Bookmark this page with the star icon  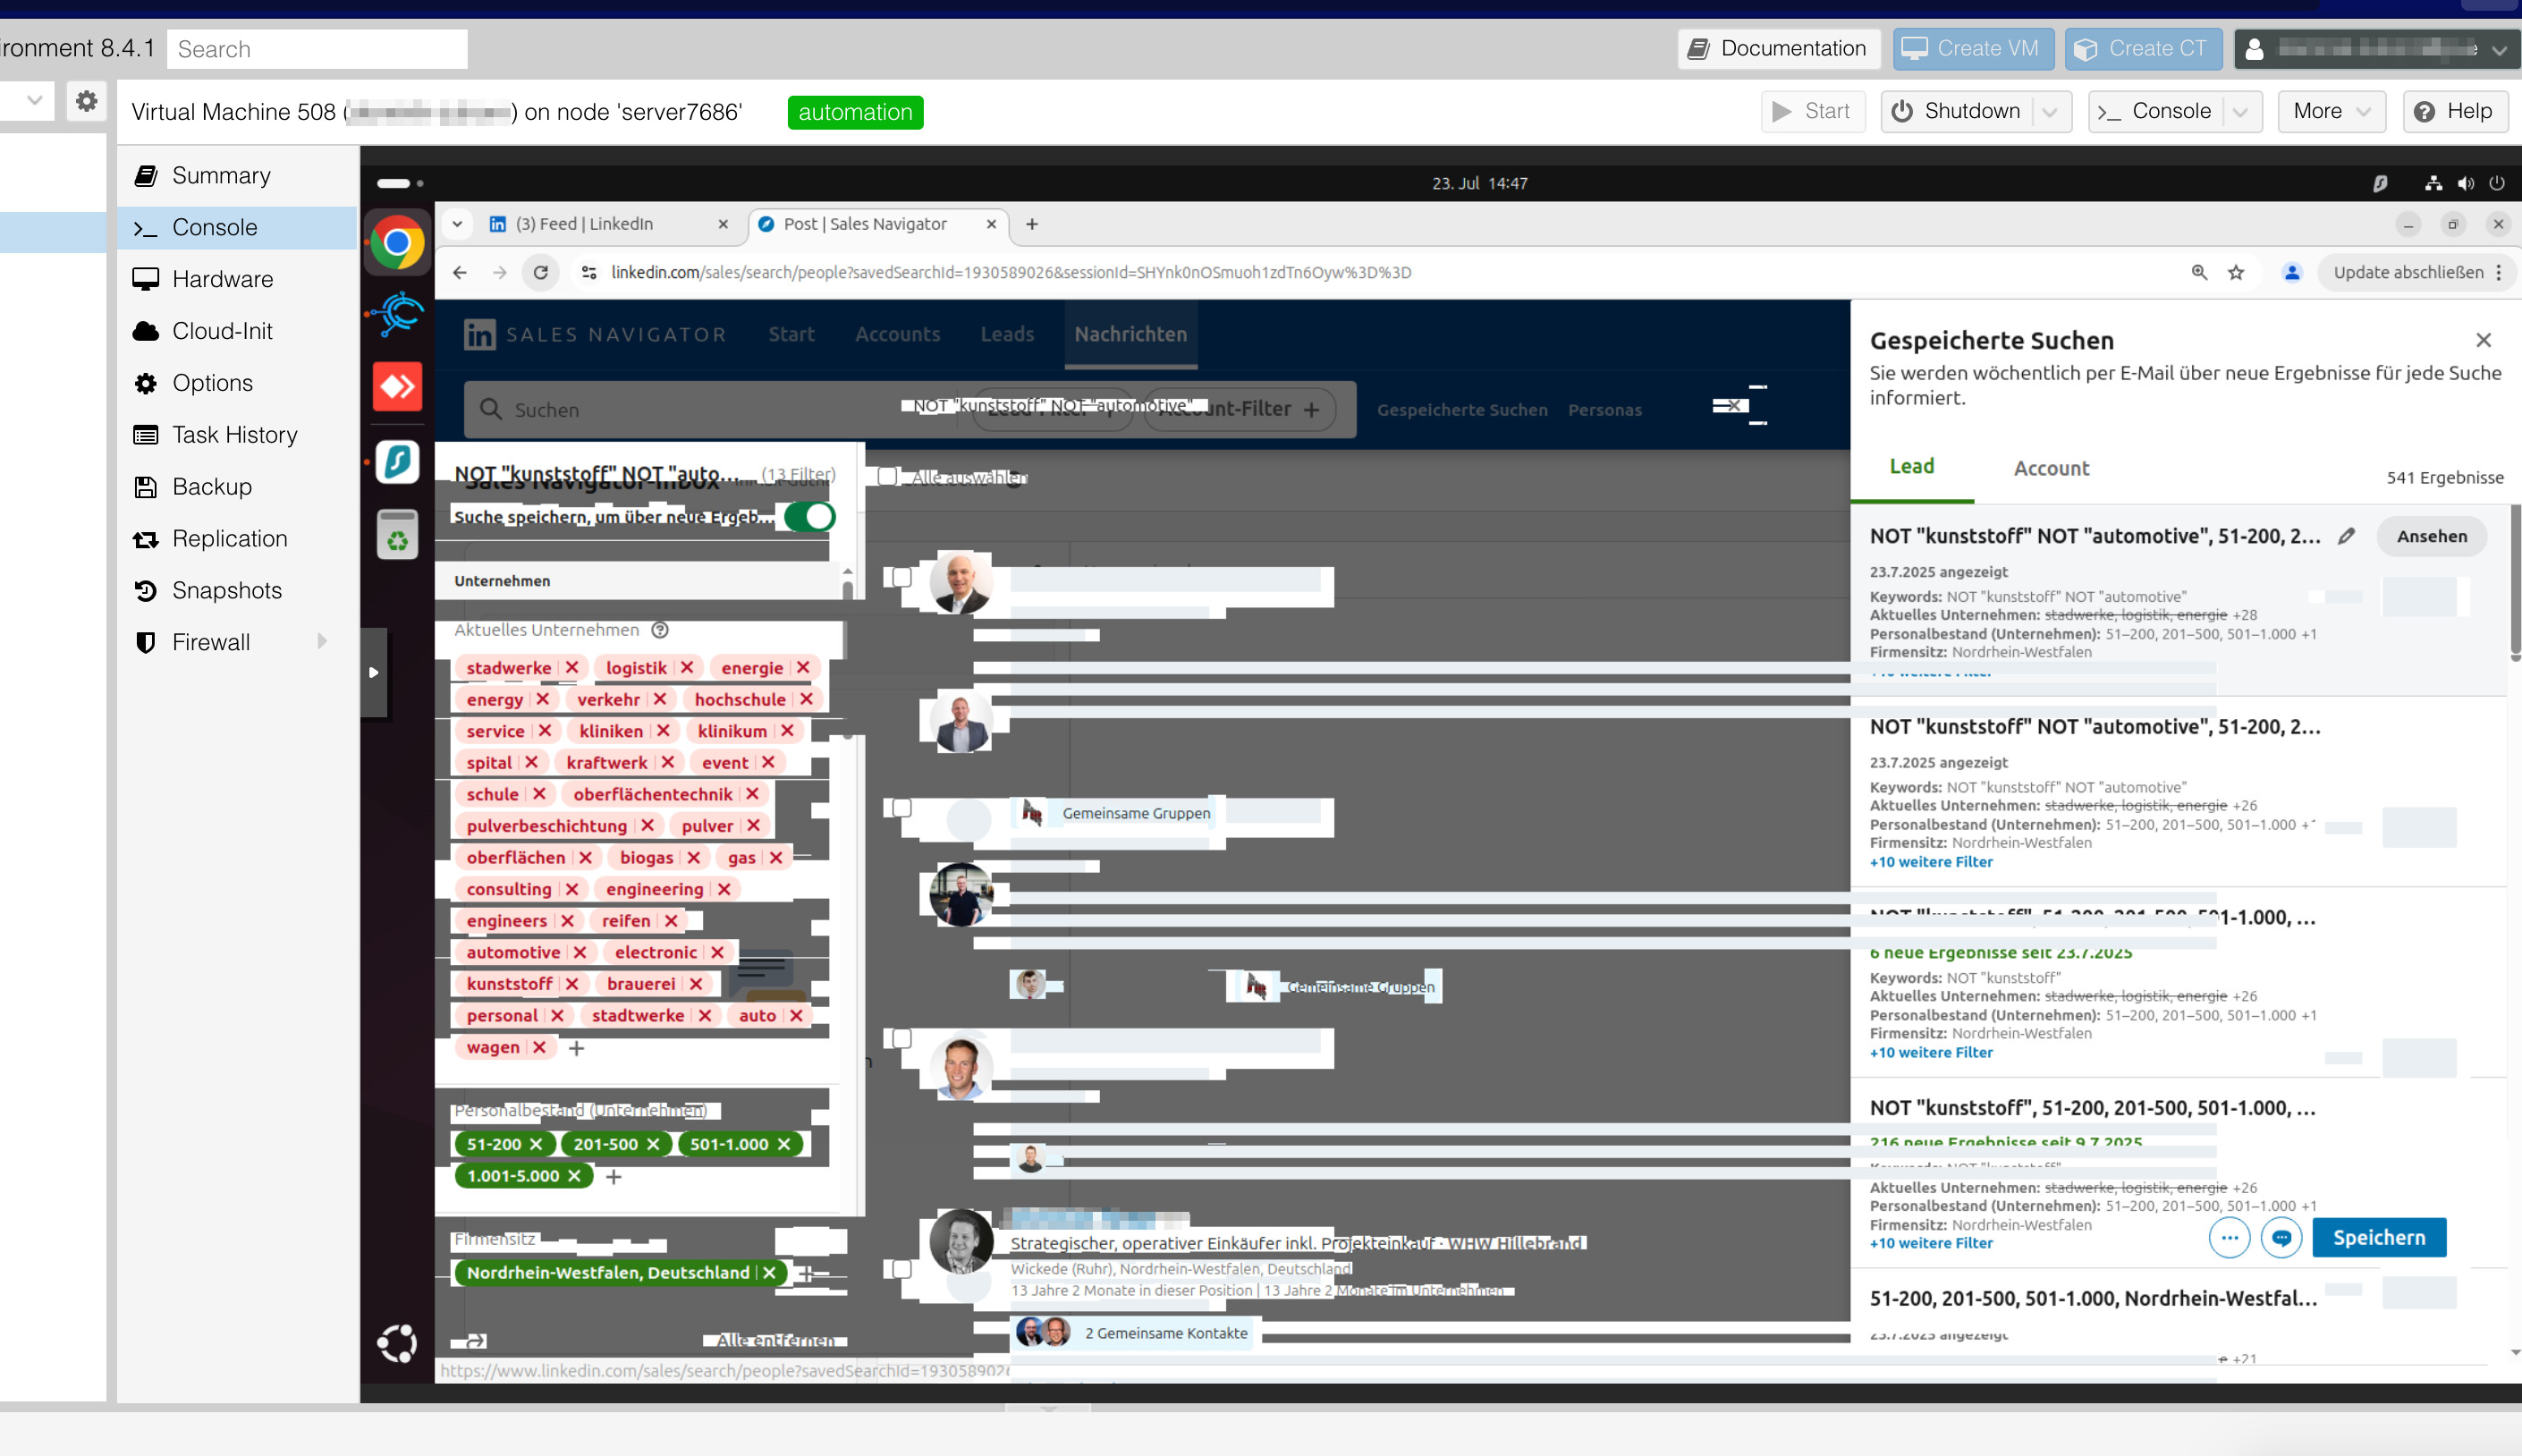pyautogui.click(x=2236, y=272)
